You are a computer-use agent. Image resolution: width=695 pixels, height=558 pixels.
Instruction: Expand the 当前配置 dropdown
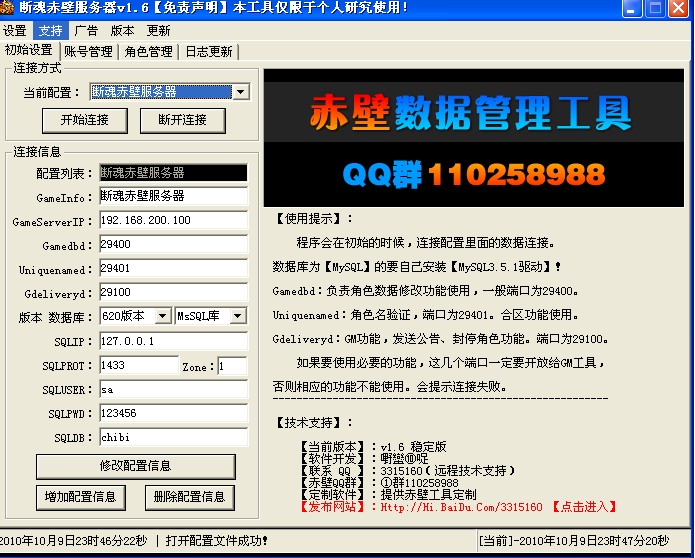coord(241,92)
